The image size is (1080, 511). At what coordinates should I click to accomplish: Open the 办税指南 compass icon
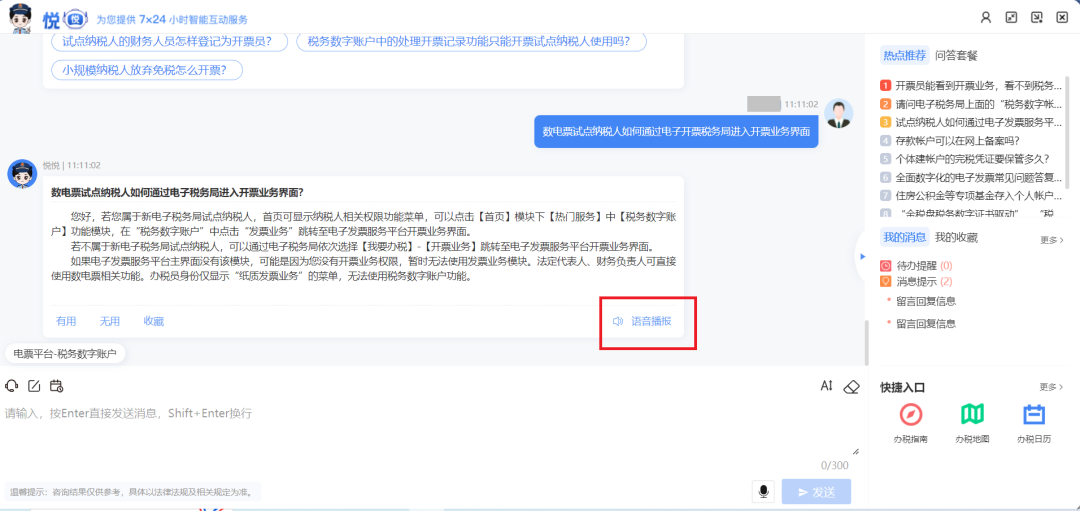(910, 415)
